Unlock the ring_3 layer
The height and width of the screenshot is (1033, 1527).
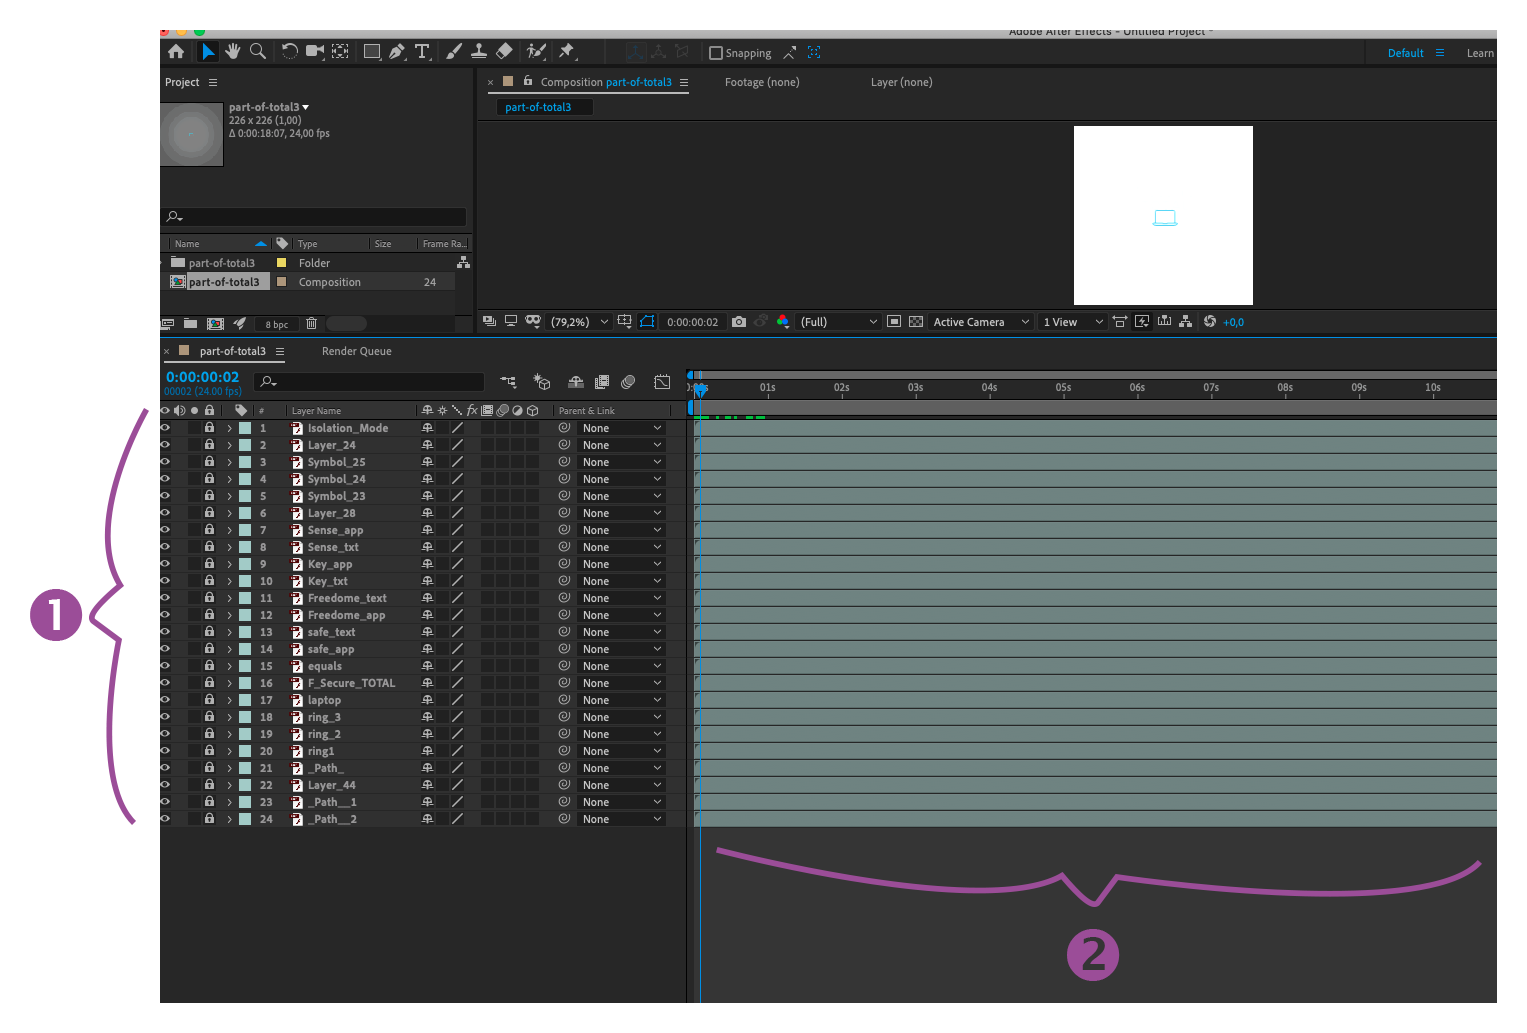(x=209, y=717)
